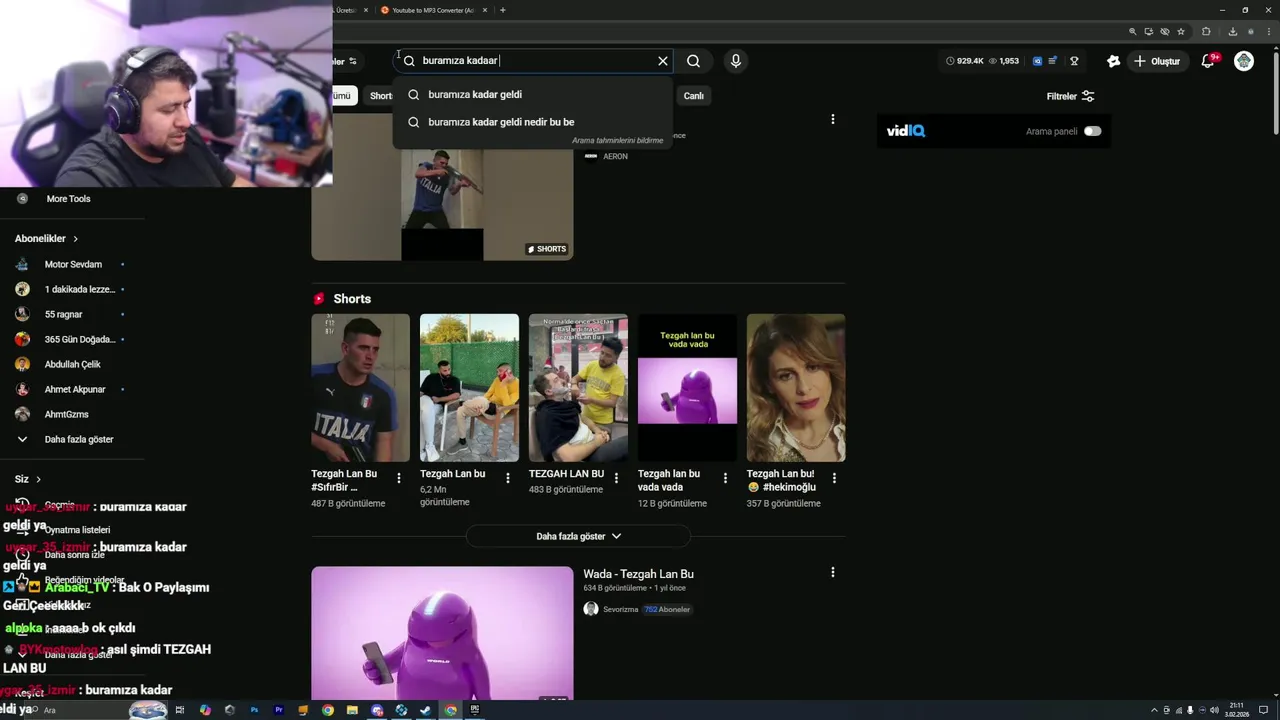Screen dimensions: 1280x720
Task: Open the vidIQ blue IQ icon
Action: click(x=1037, y=61)
